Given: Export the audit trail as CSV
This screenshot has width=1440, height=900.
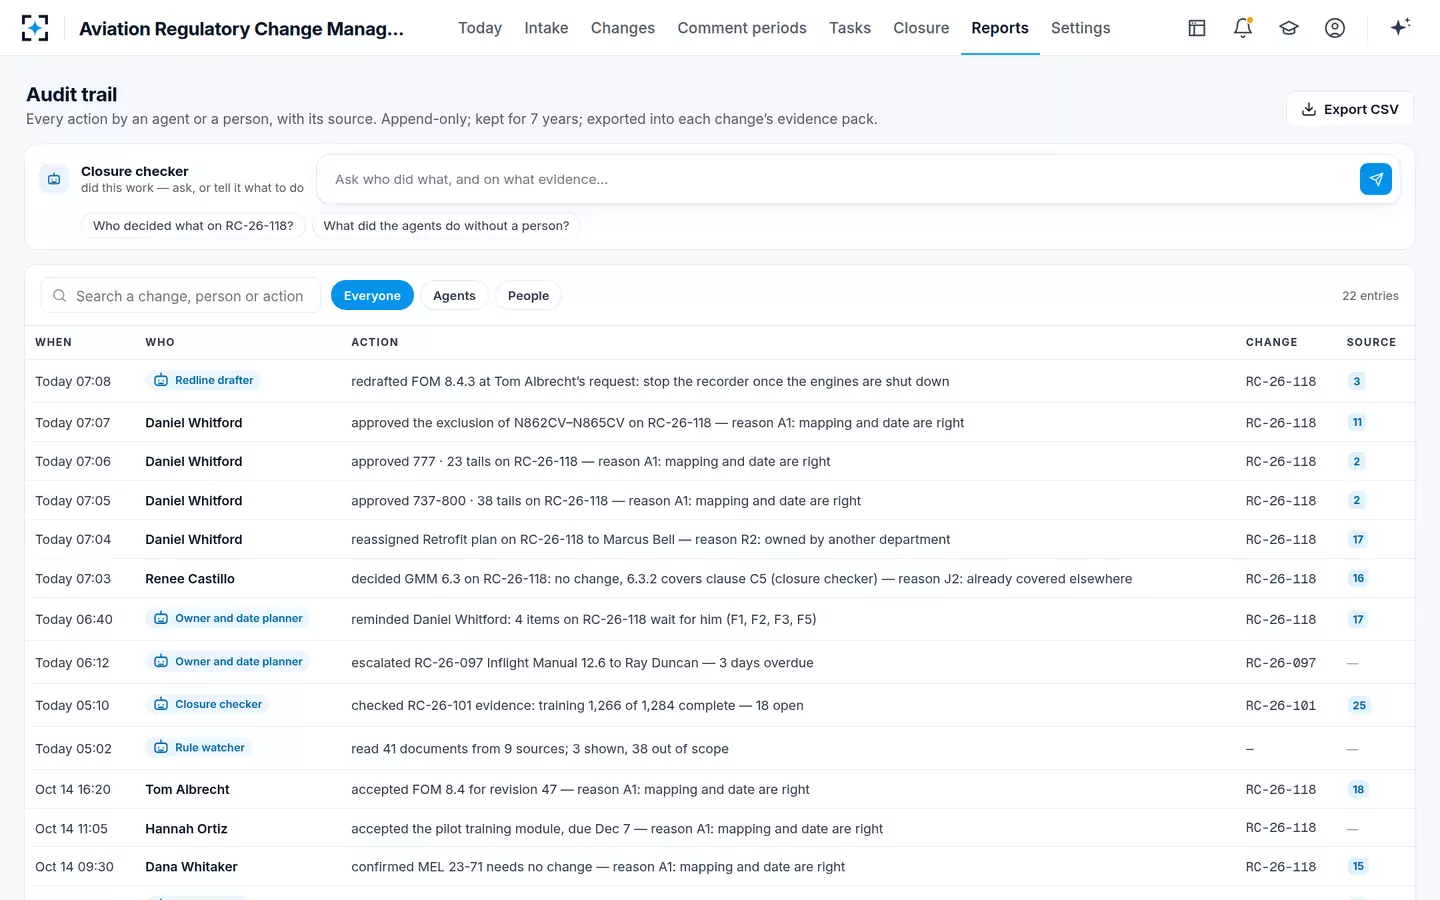Looking at the screenshot, I should pyautogui.click(x=1350, y=109).
